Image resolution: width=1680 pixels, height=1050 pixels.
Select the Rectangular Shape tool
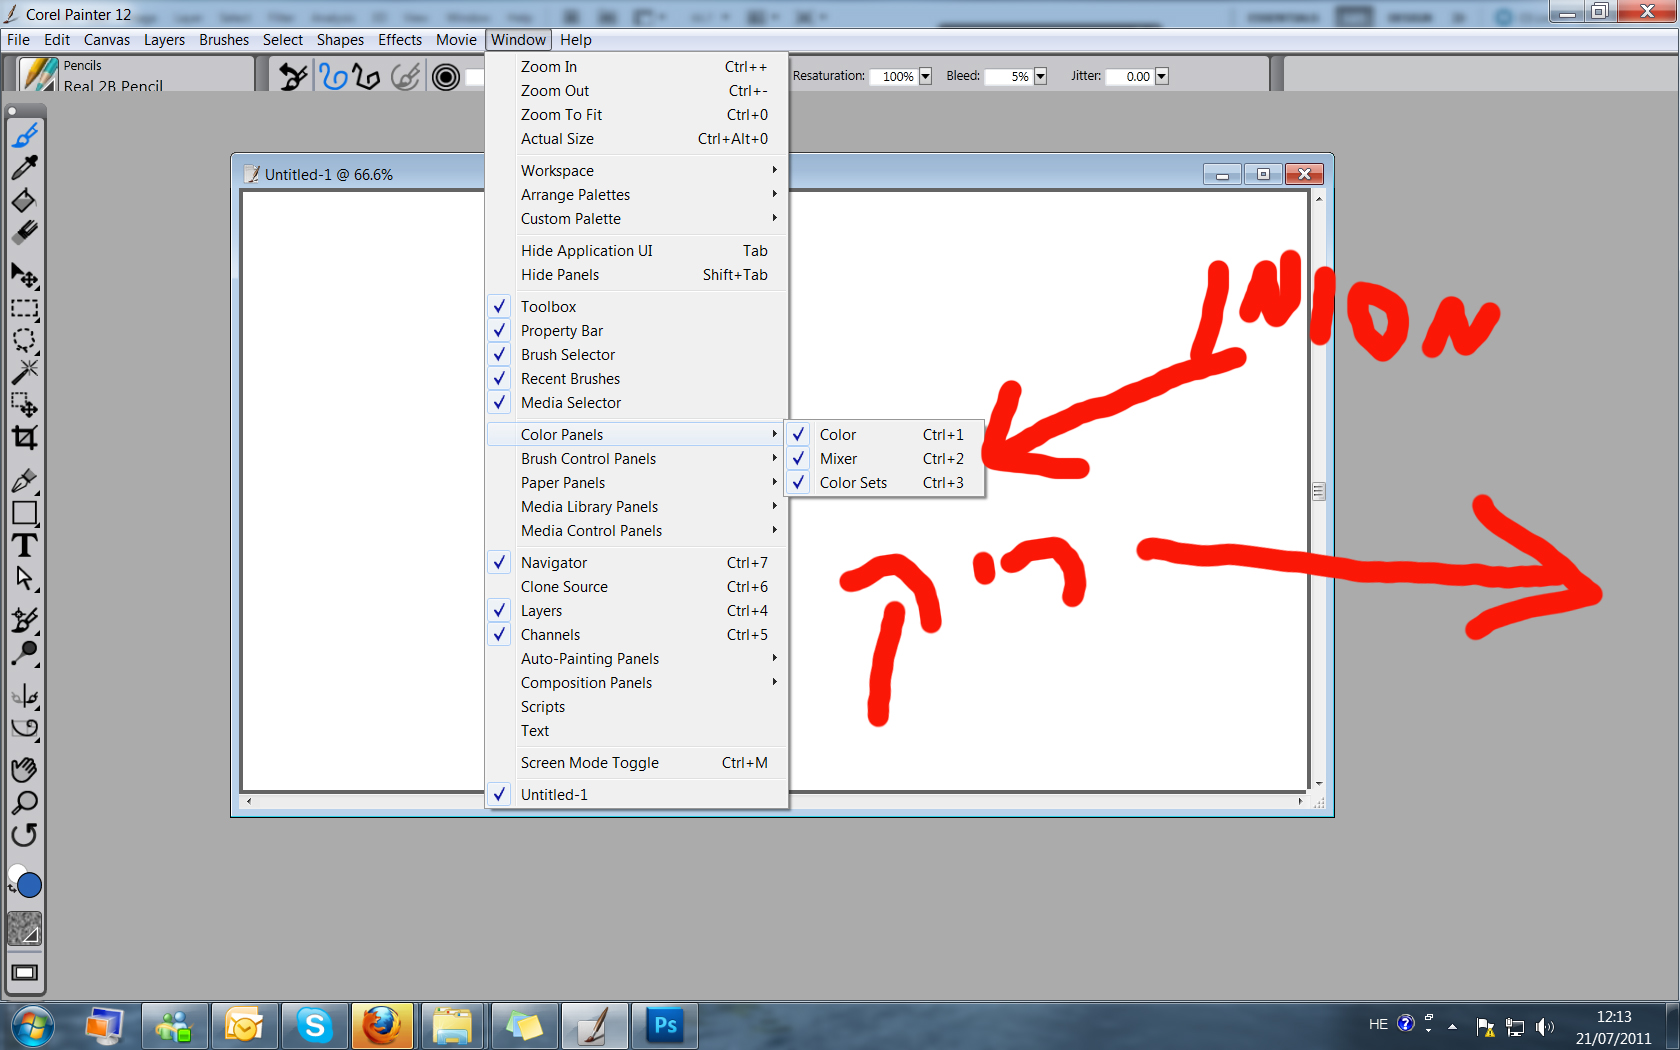tap(25, 513)
